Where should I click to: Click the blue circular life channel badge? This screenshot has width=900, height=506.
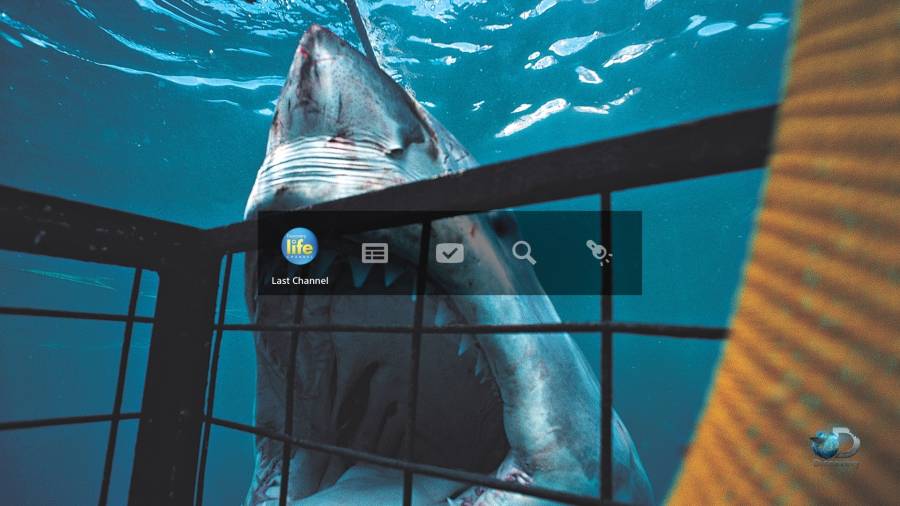point(299,246)
